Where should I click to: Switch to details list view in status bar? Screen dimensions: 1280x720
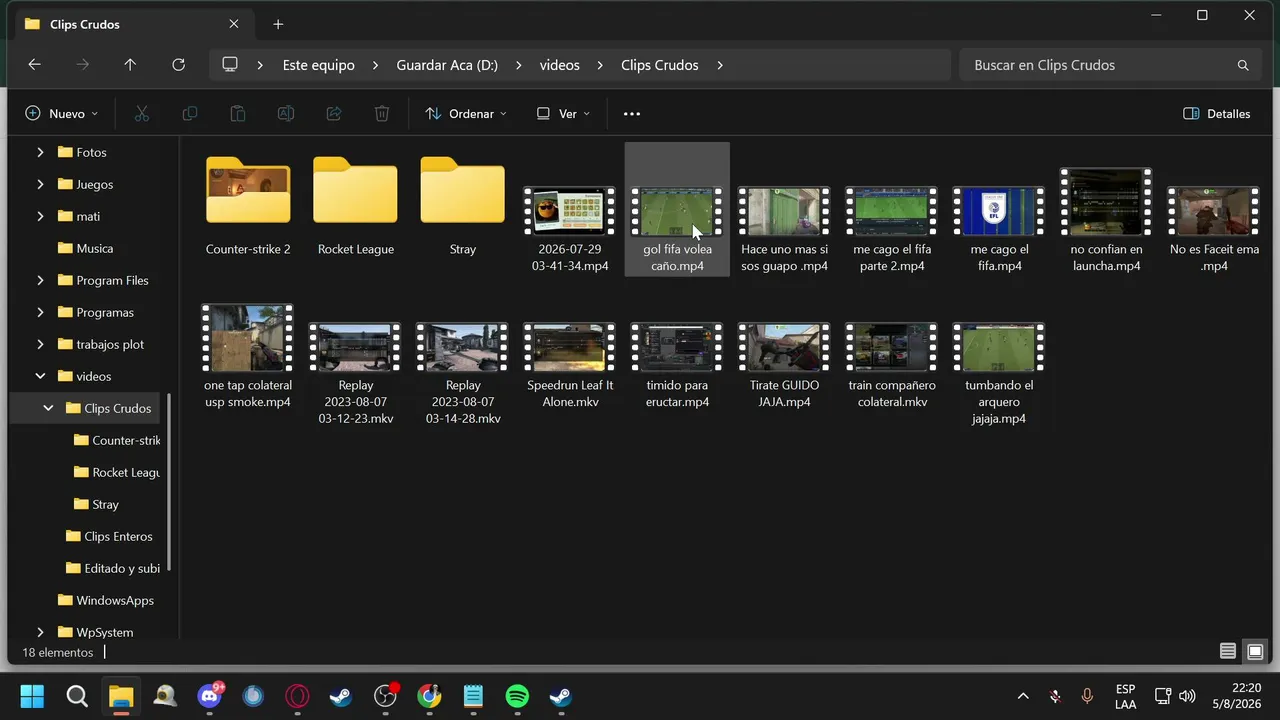pos(1228,652)
